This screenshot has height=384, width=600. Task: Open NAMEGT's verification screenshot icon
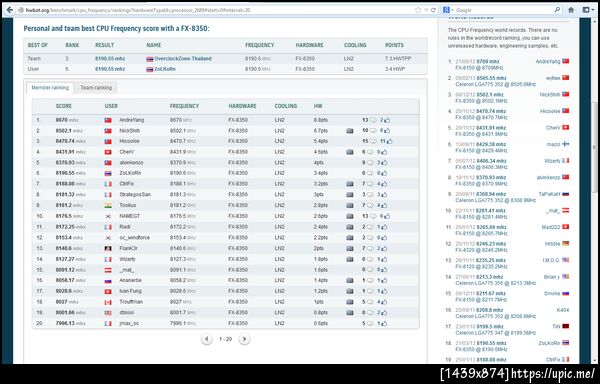click(x=350, y=216)
